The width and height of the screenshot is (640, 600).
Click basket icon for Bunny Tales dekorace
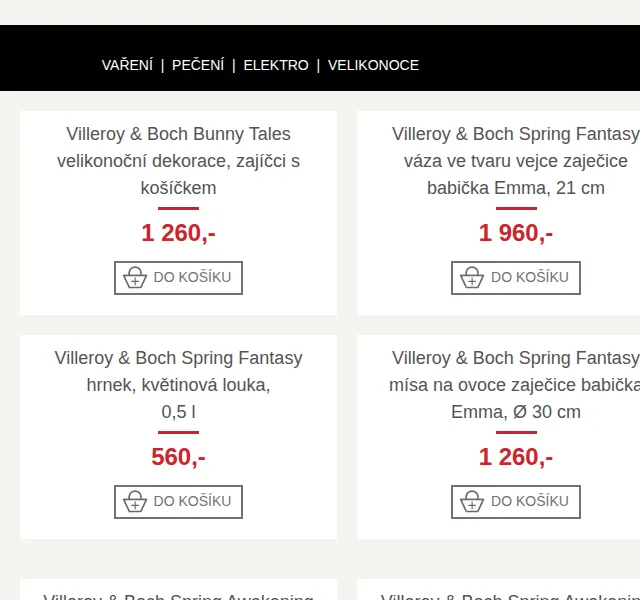(135, 278)
